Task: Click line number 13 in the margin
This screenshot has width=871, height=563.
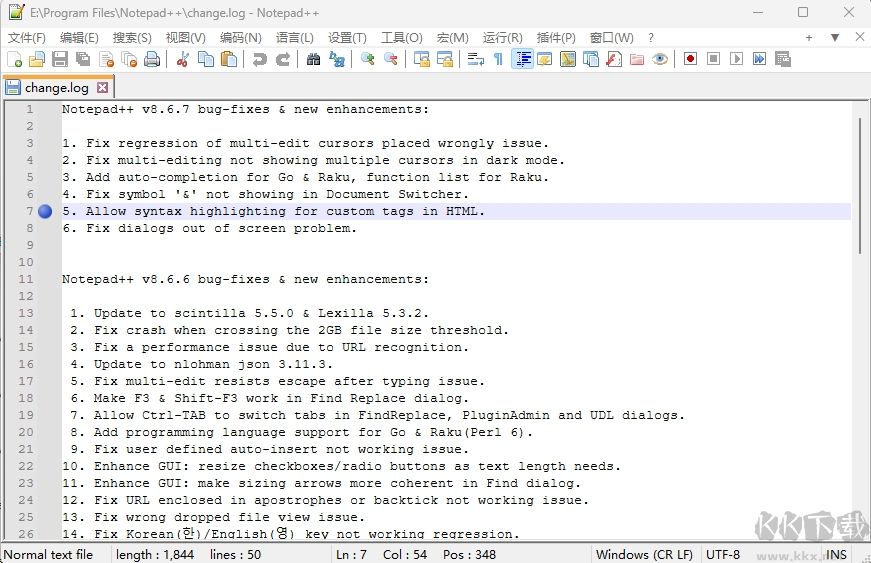Action: (x=26, y=313)
